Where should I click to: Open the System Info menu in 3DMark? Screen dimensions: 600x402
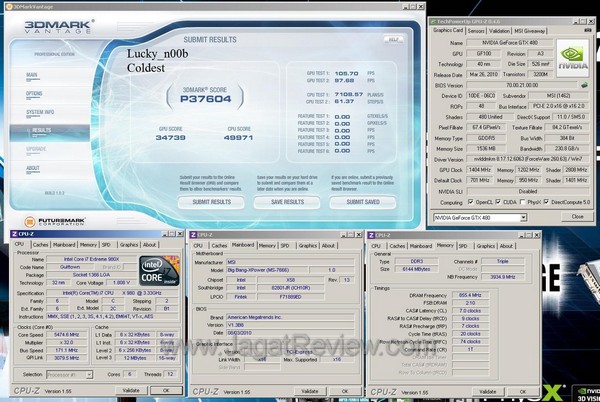(x=41, y=112)
